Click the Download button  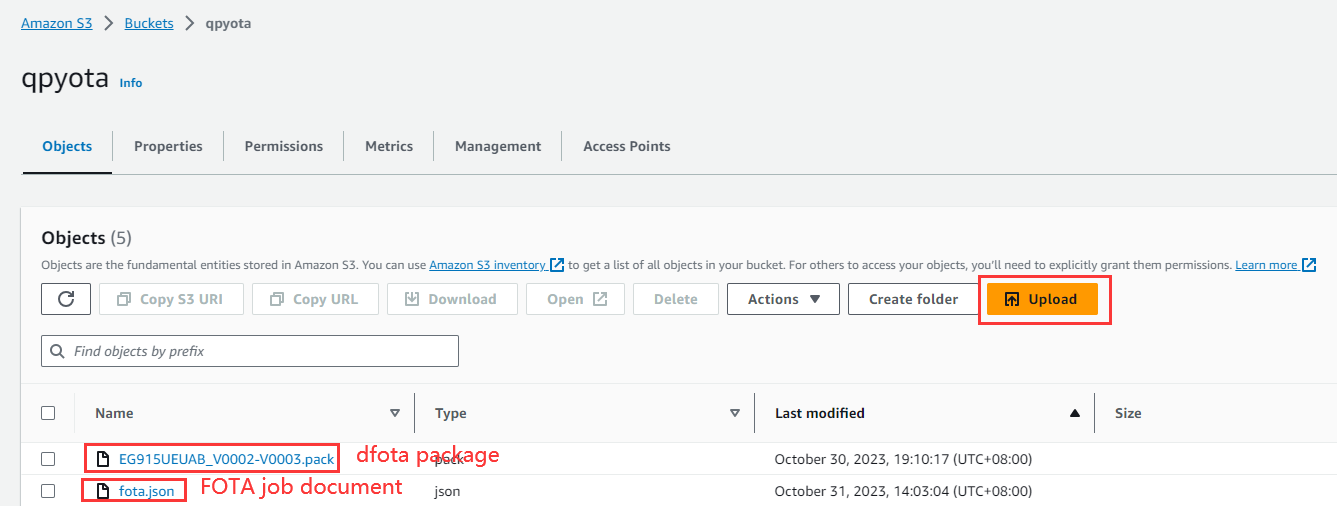tap(451, 299)
